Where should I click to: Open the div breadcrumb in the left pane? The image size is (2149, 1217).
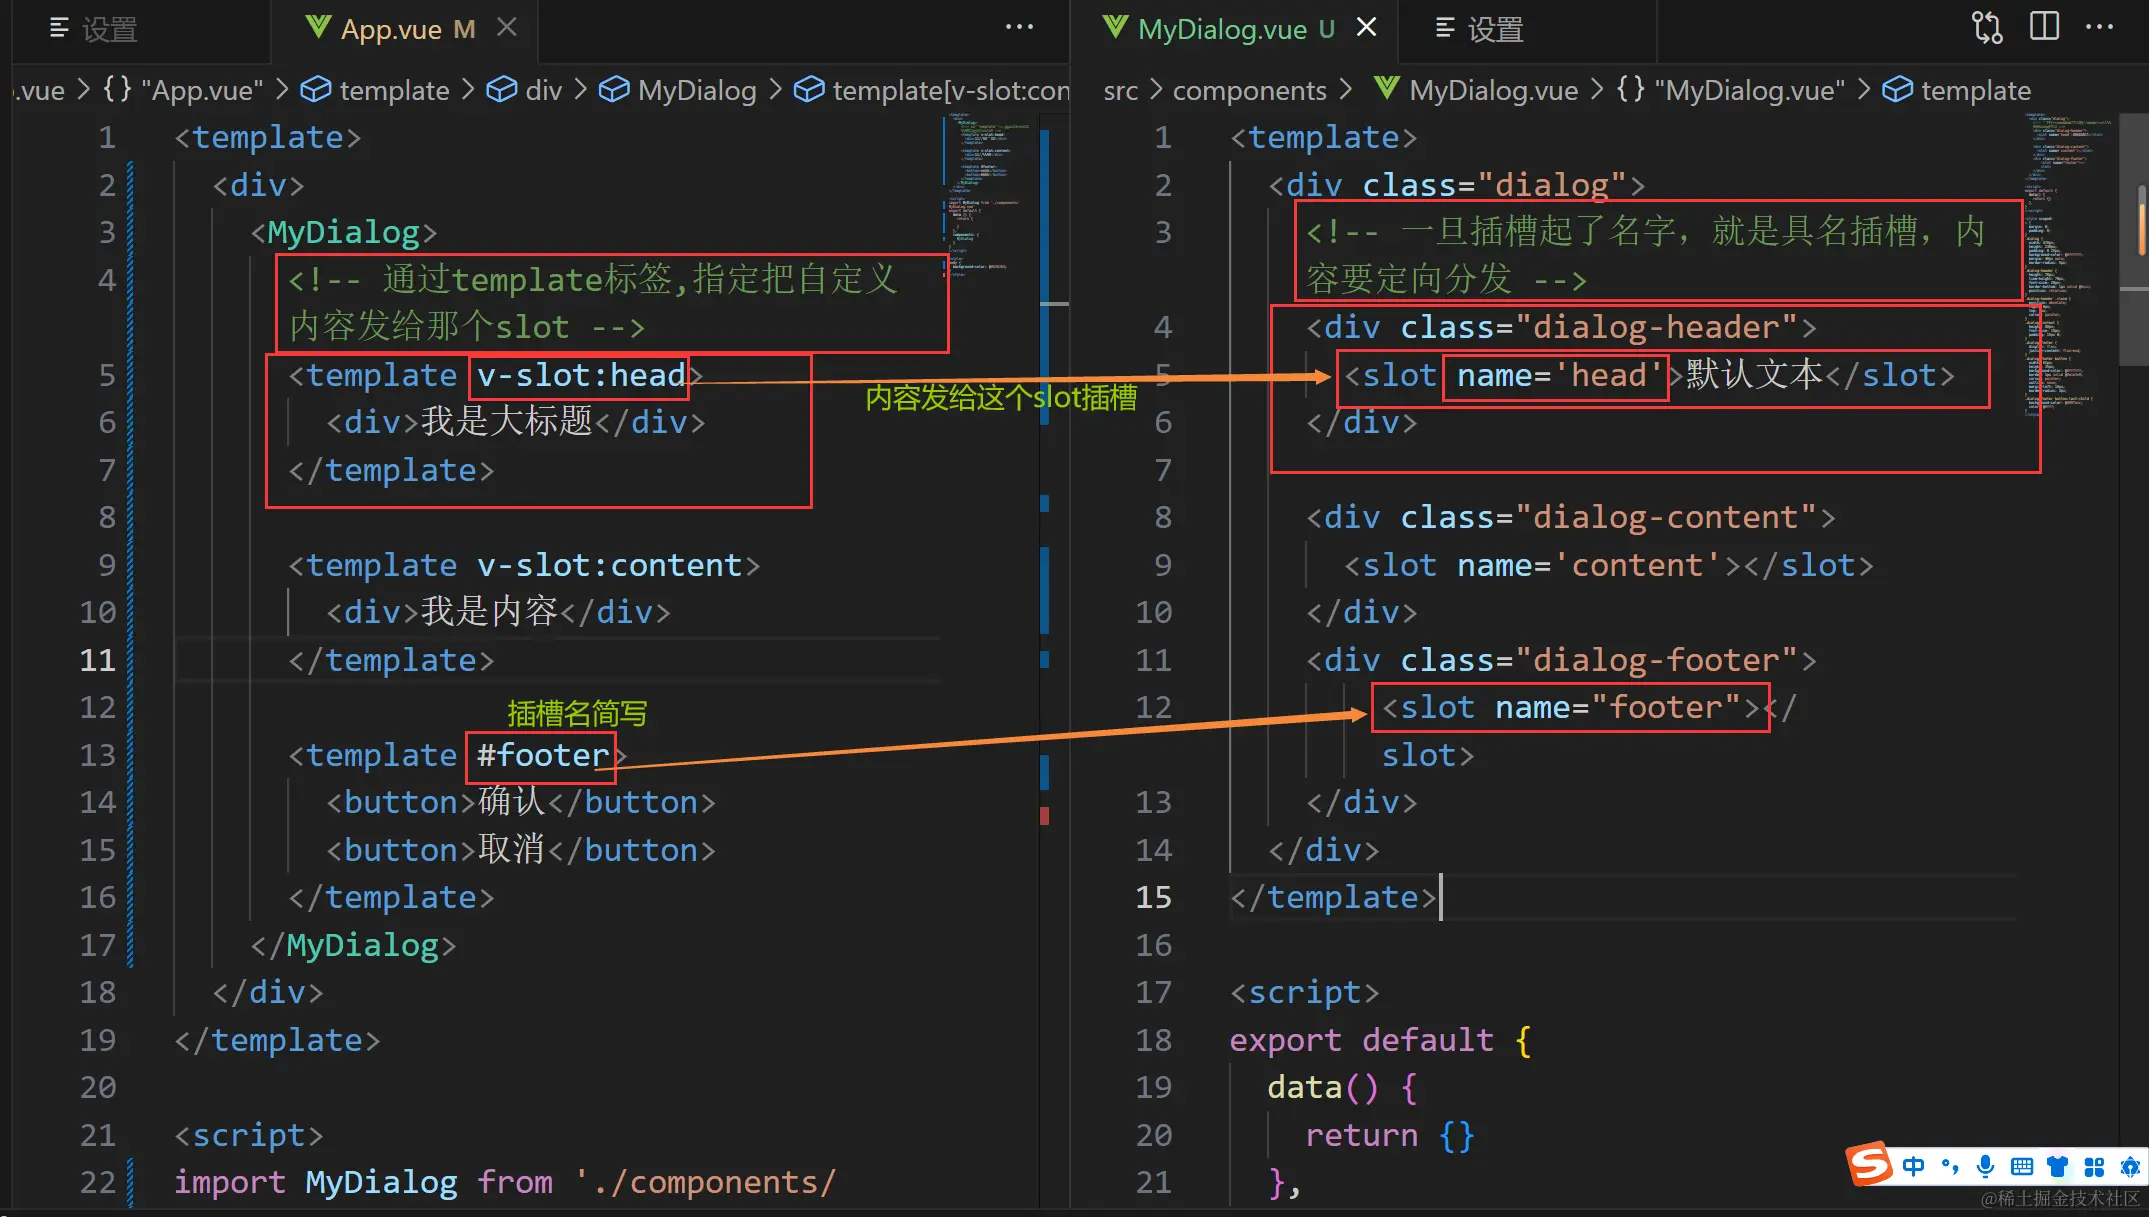(524, 90)
